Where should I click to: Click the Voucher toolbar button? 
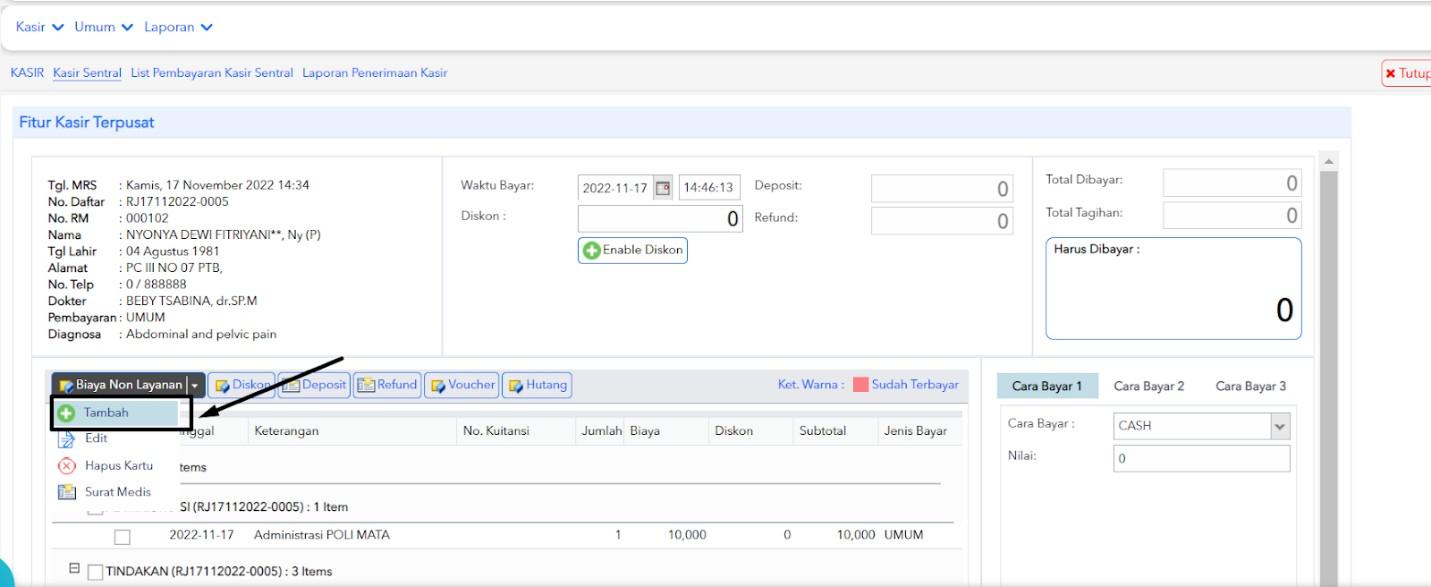pyautogui.click(x=462, y=385)
